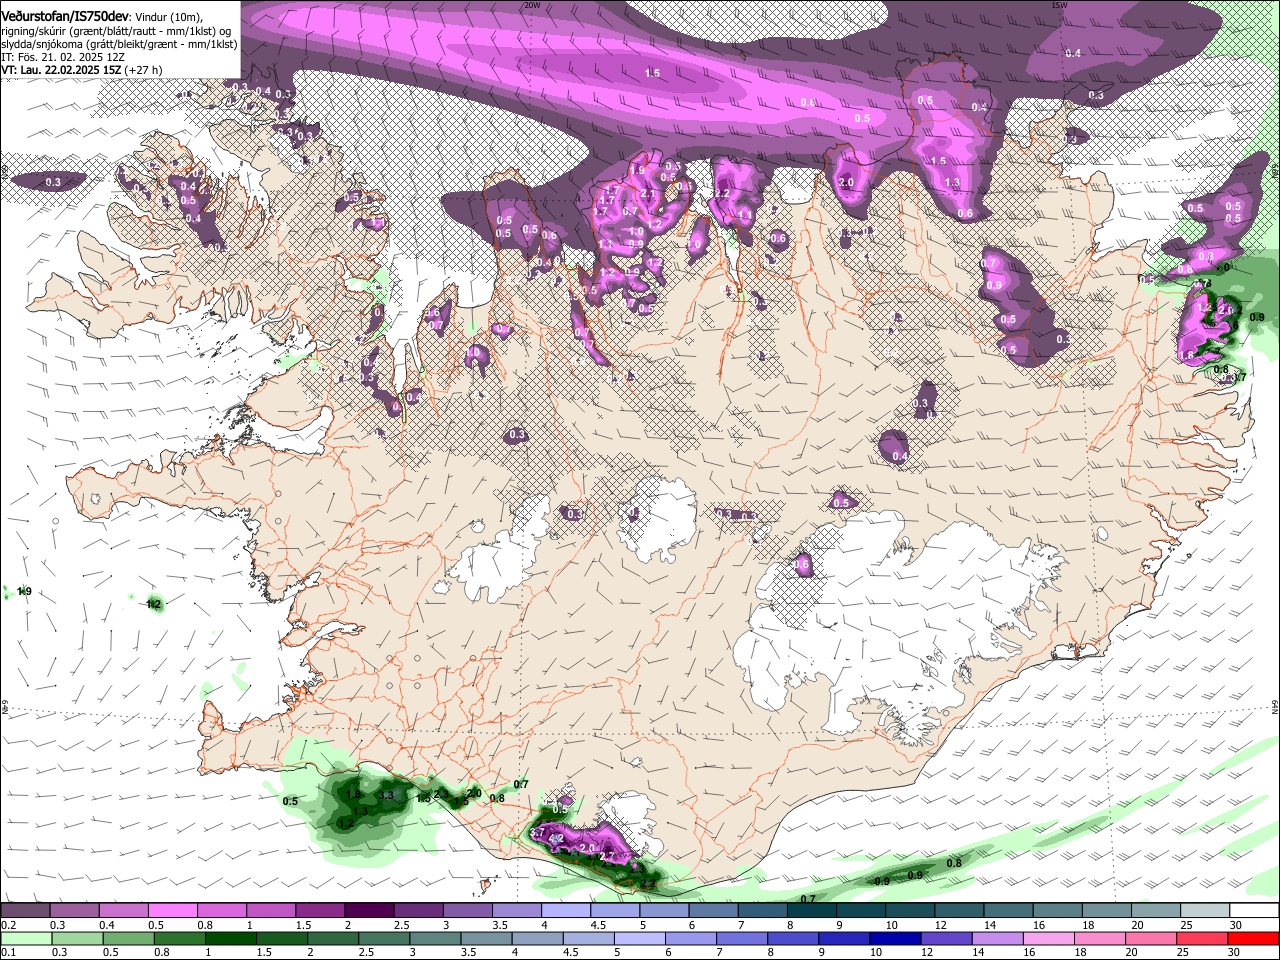The height and width of the screenshot is (960, 1280).
Task: Click the 0.1 label starting the rain legend
Action: 8,952
